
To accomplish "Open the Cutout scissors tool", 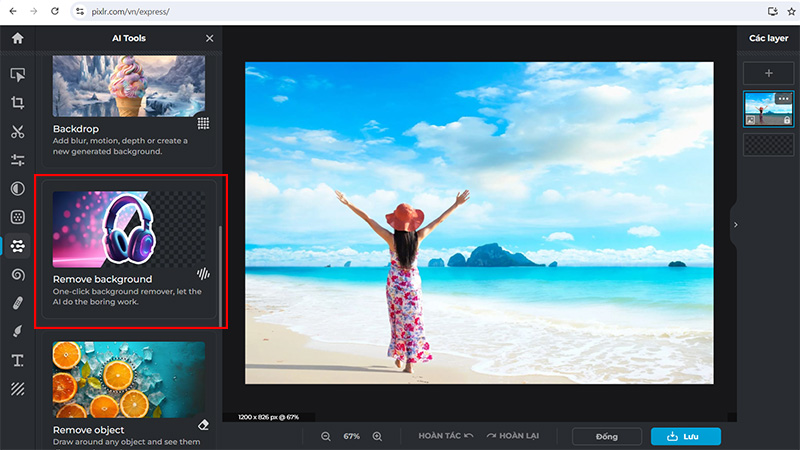I will [x=17, y=132].
